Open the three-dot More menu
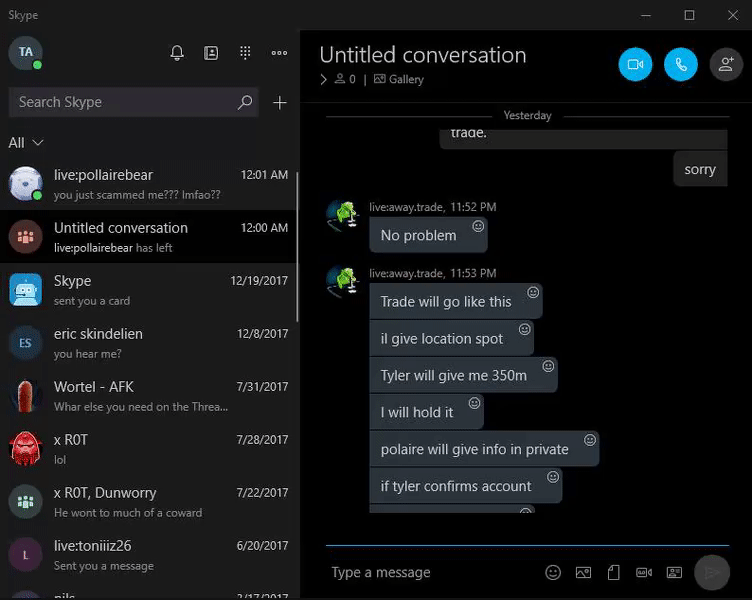This screenshot has width=752, height=600. point(279,53)
